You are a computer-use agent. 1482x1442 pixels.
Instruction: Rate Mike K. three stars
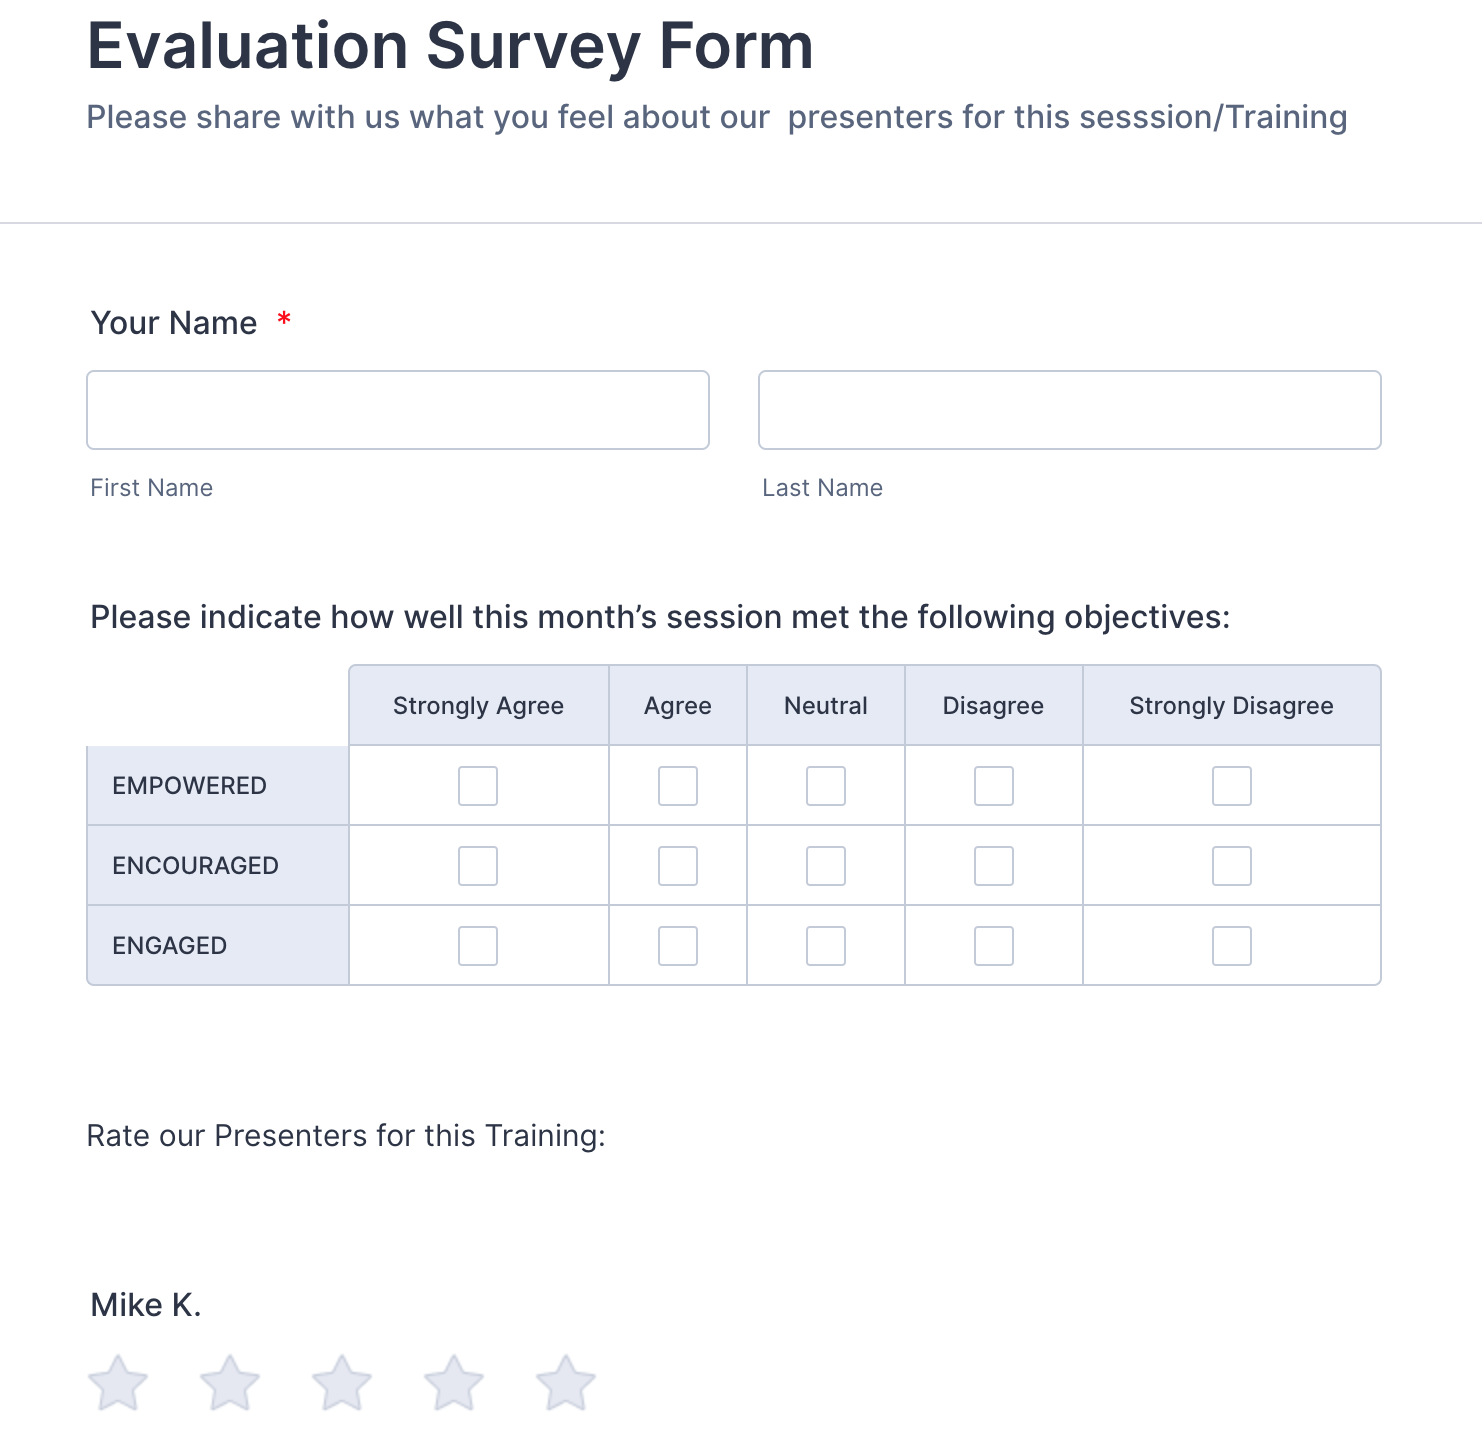(x=342, y=1383)
